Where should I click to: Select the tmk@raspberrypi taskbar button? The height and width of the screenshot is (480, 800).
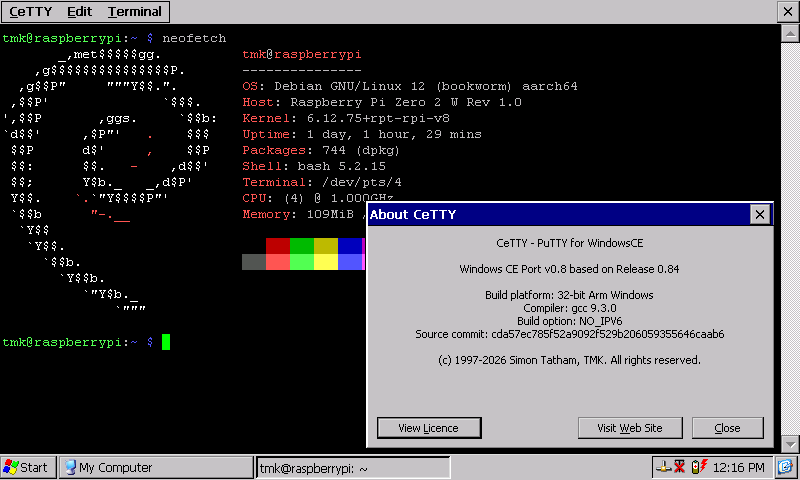tap(353, 468)
